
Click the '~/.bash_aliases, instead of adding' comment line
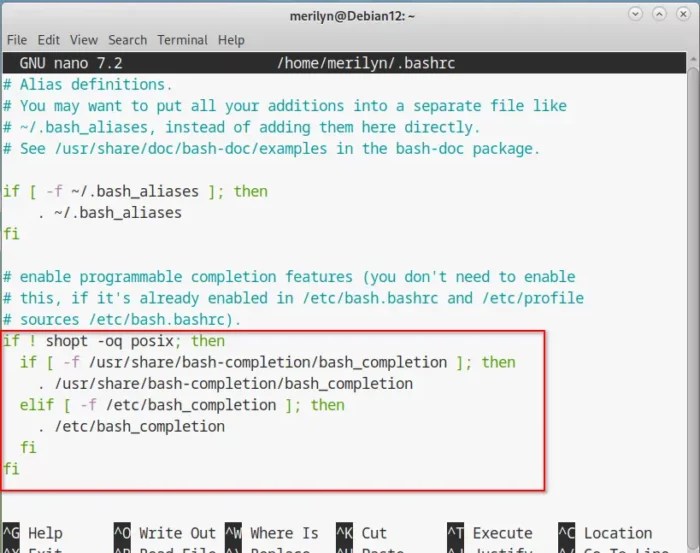tap(242, 127)
